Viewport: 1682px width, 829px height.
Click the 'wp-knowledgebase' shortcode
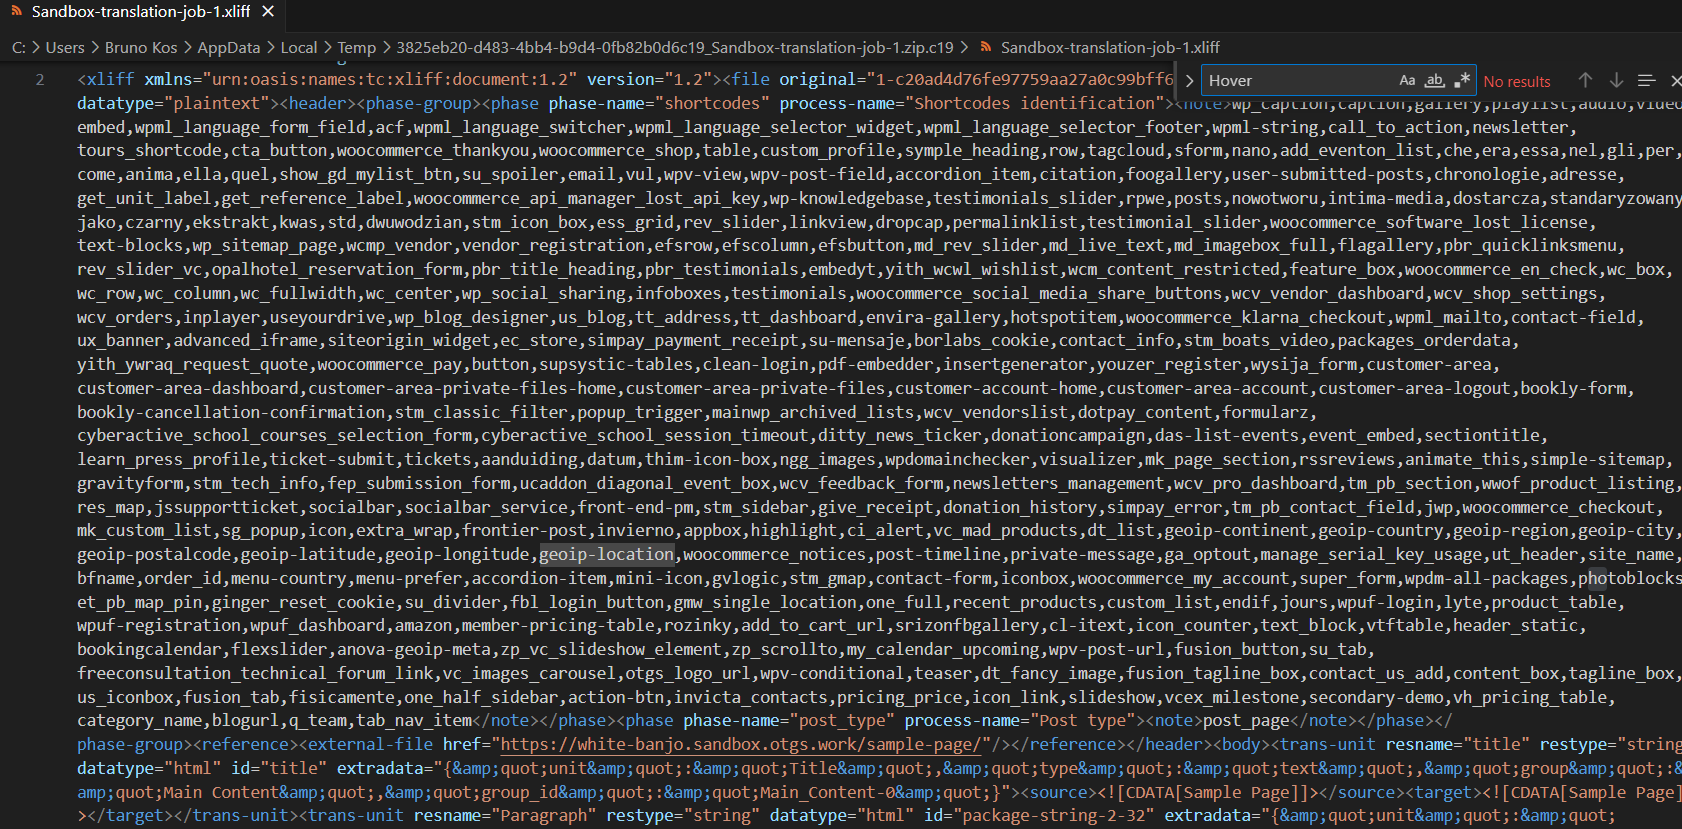[847, 198]
